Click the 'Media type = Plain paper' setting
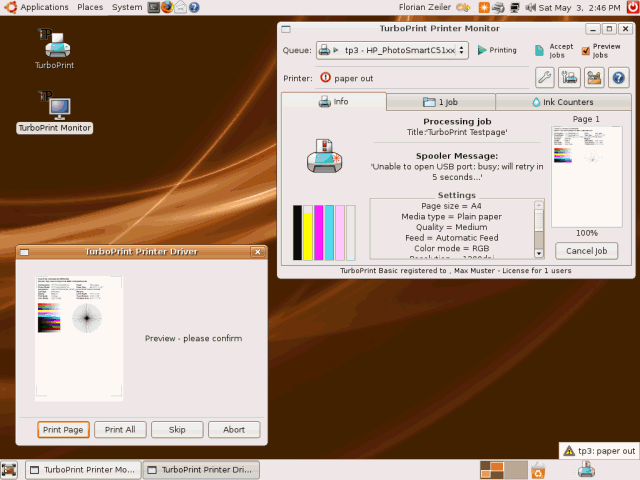 [451, 217]
